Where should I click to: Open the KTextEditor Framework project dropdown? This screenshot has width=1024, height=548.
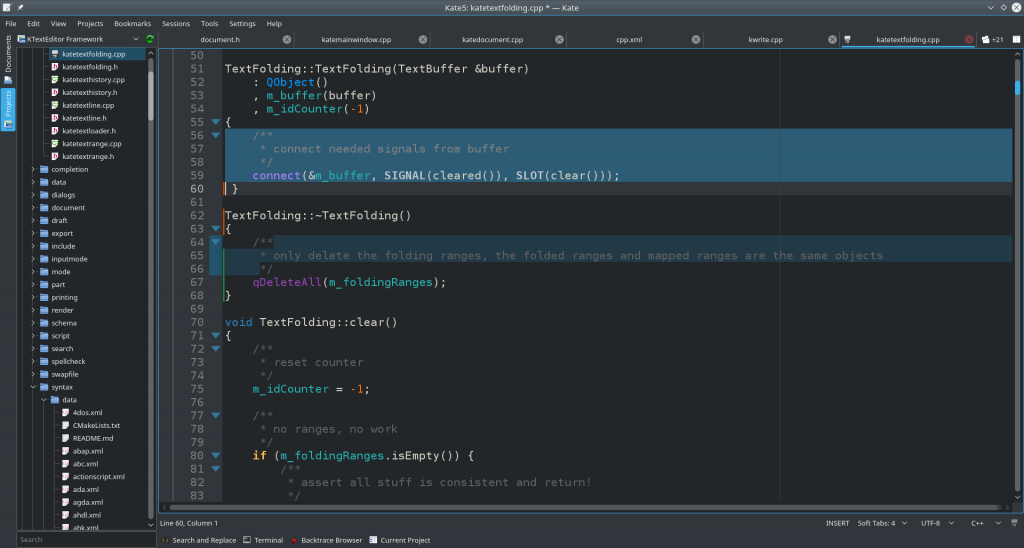pos(80,39)
